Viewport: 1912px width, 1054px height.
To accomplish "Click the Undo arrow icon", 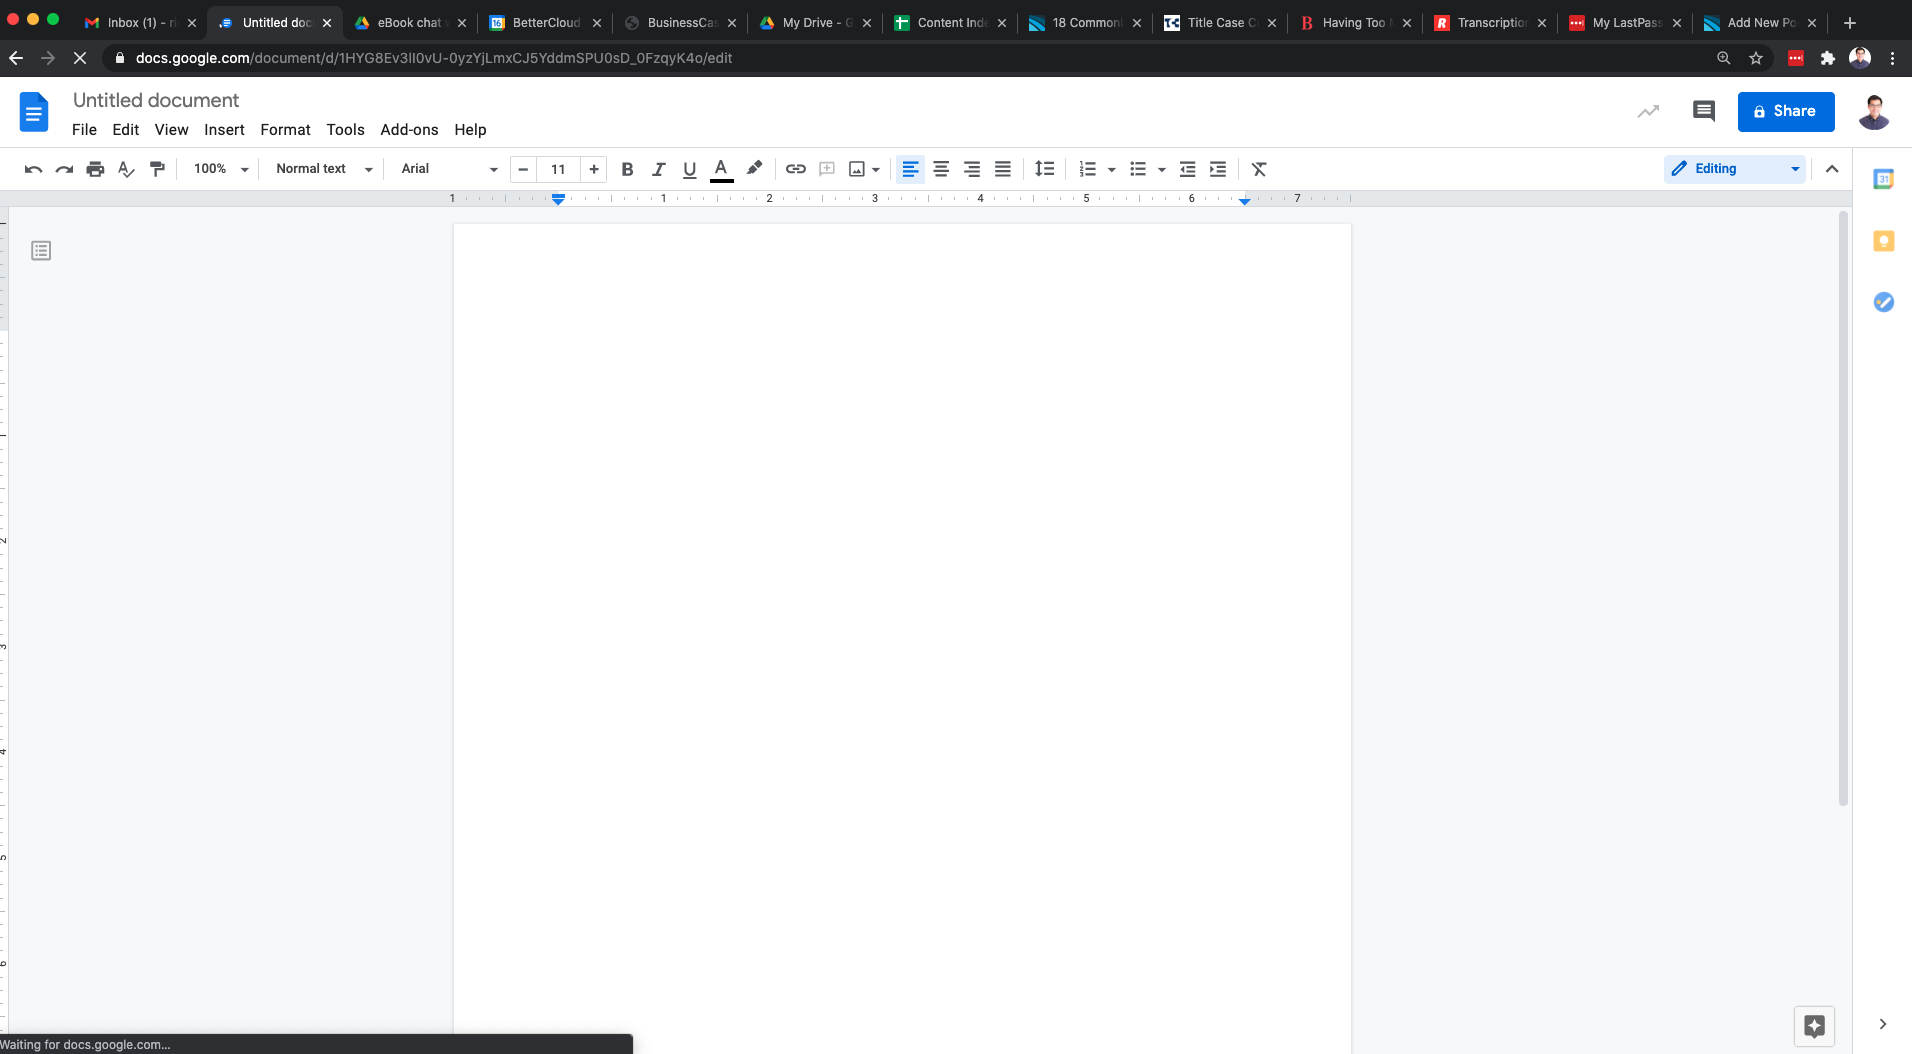I will 33,169.
